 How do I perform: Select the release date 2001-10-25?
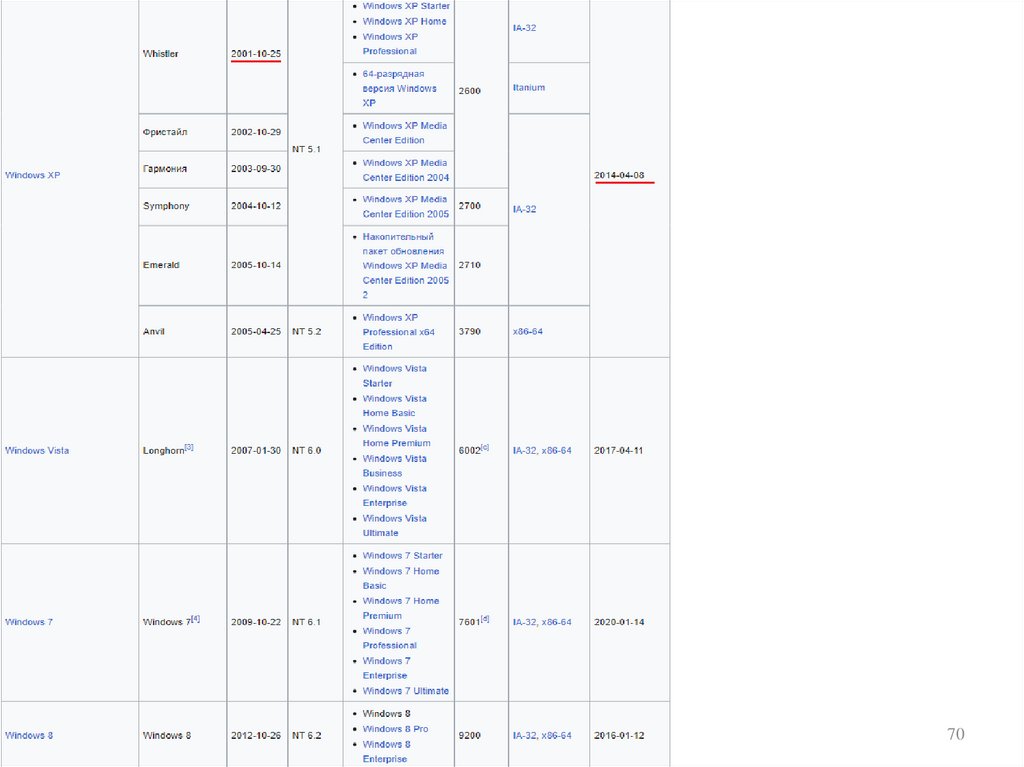tap(256, 54)
